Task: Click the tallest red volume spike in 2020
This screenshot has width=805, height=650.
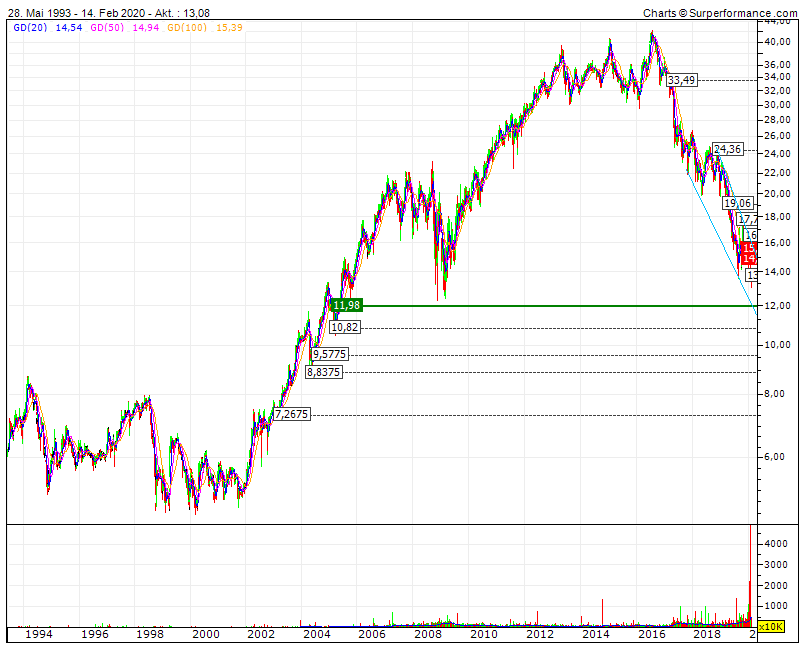Action: pos(751,575)
